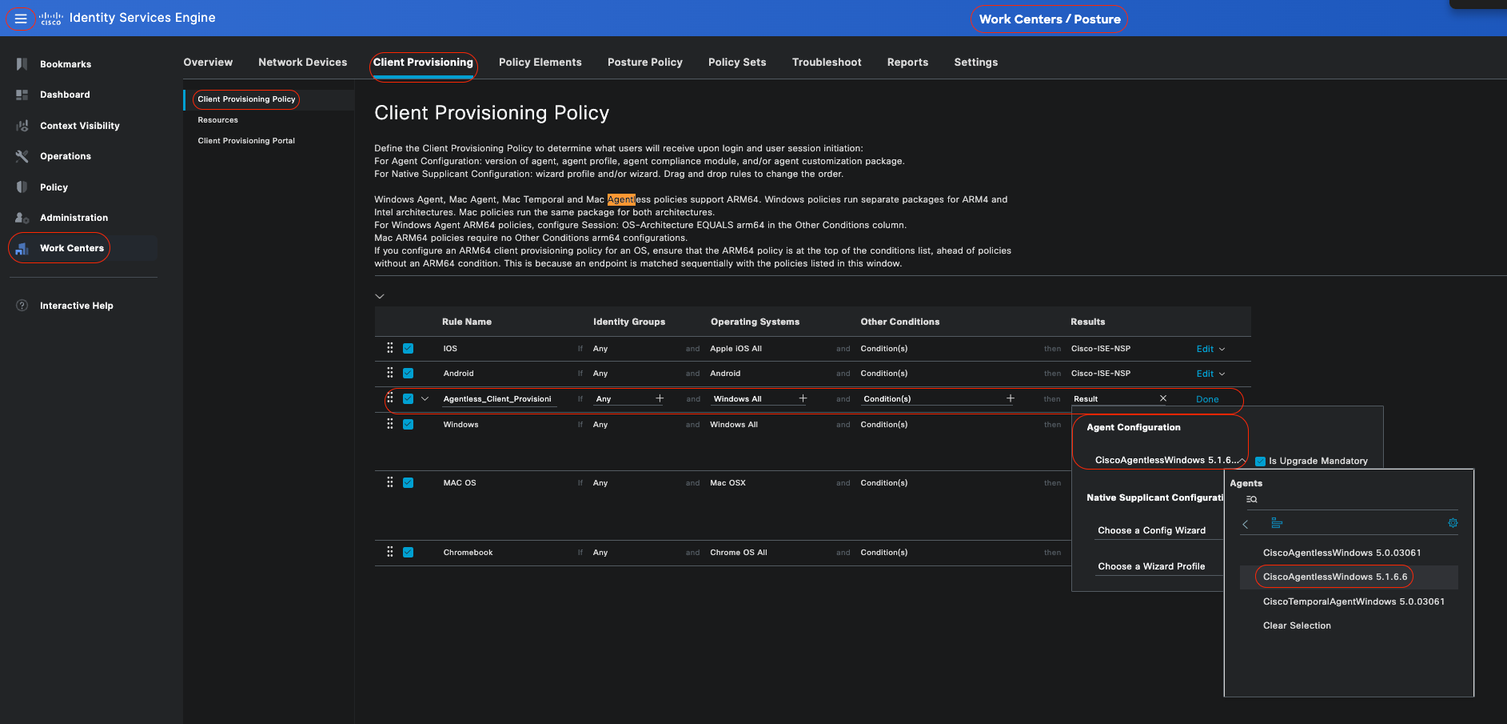
Task: Click the Dashboard sidebar icon
Action: coord(22,95)
